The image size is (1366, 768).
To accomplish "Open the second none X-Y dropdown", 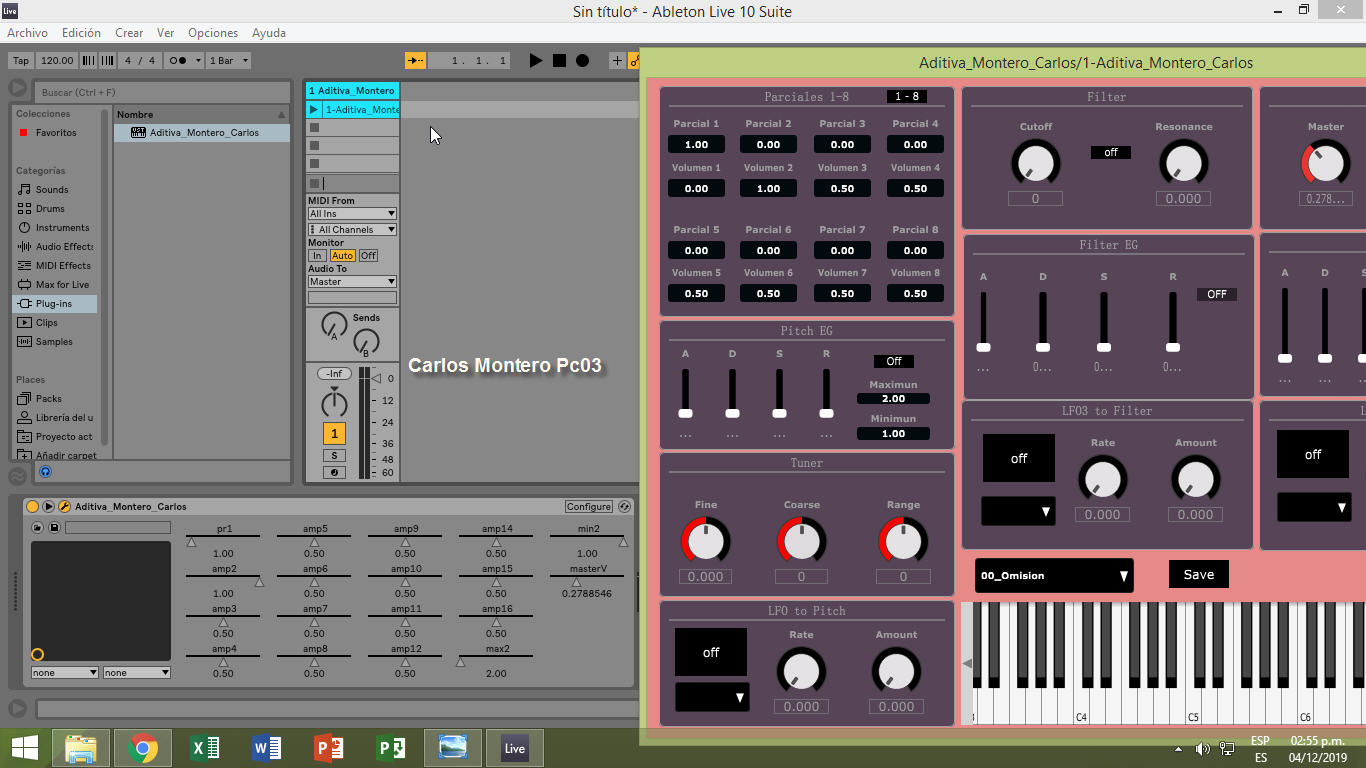I will [x=137, y=673].
